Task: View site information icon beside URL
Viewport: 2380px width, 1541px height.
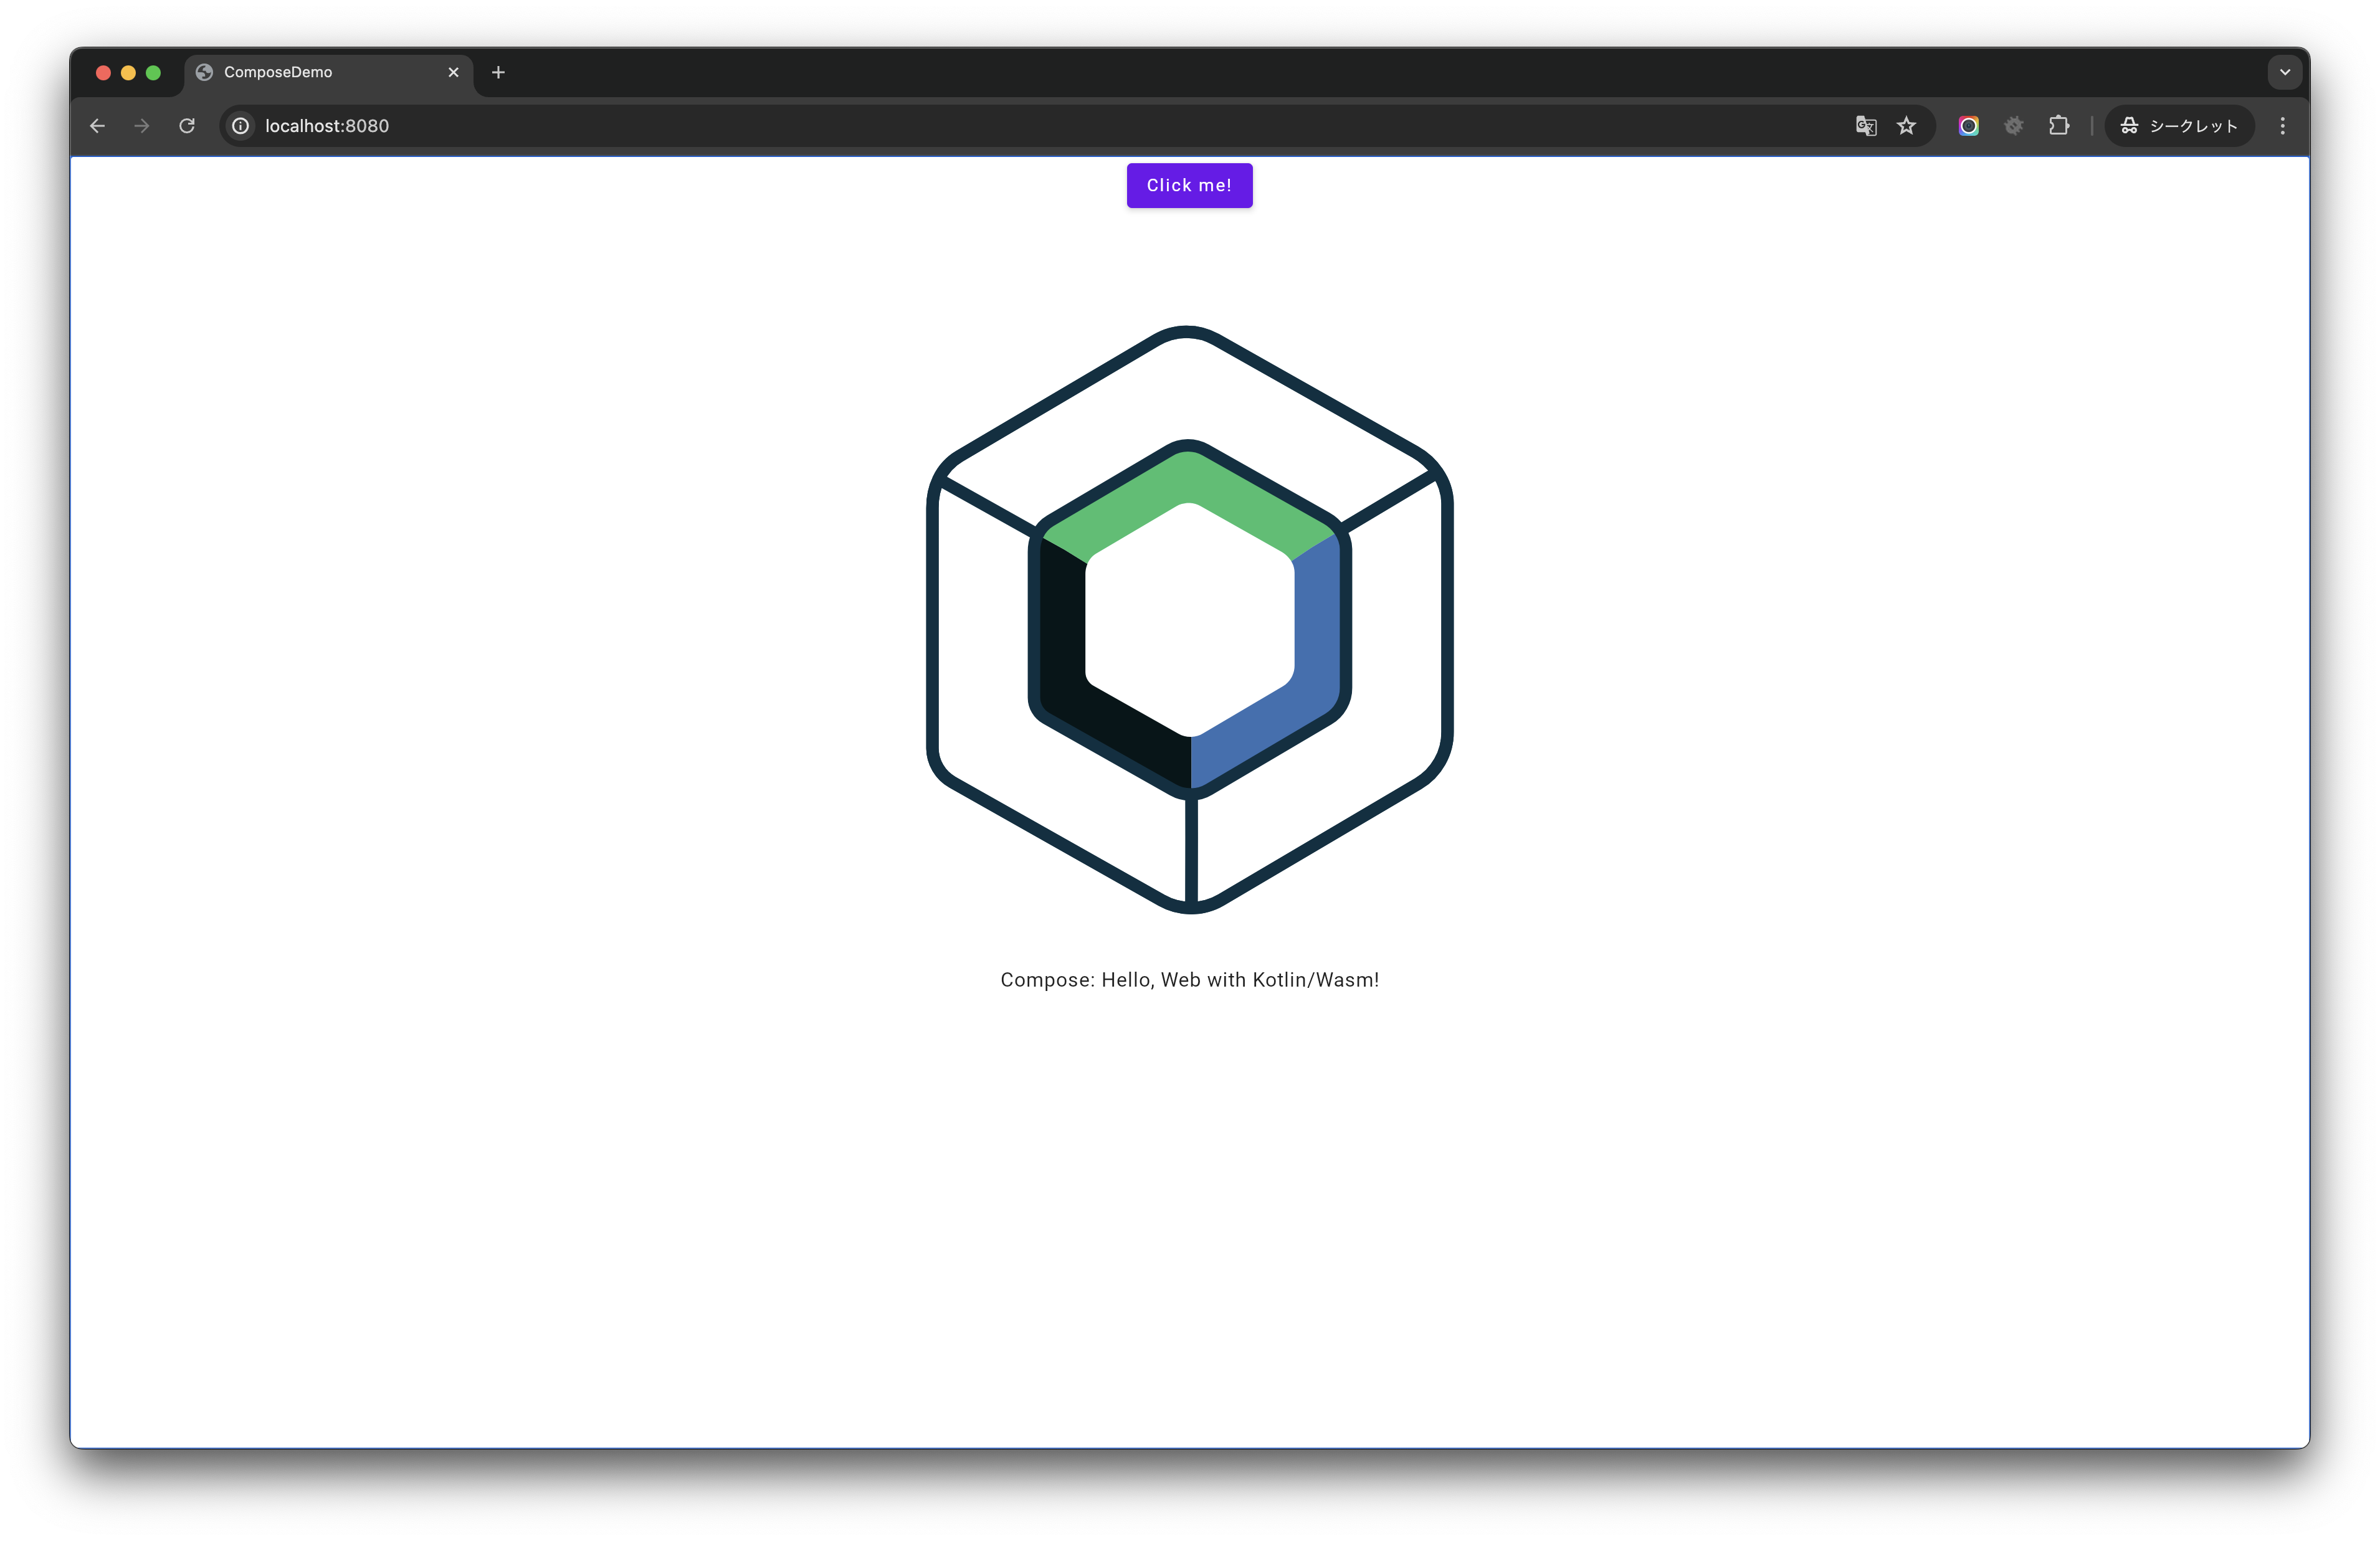Action: click(x=241, y=126)
